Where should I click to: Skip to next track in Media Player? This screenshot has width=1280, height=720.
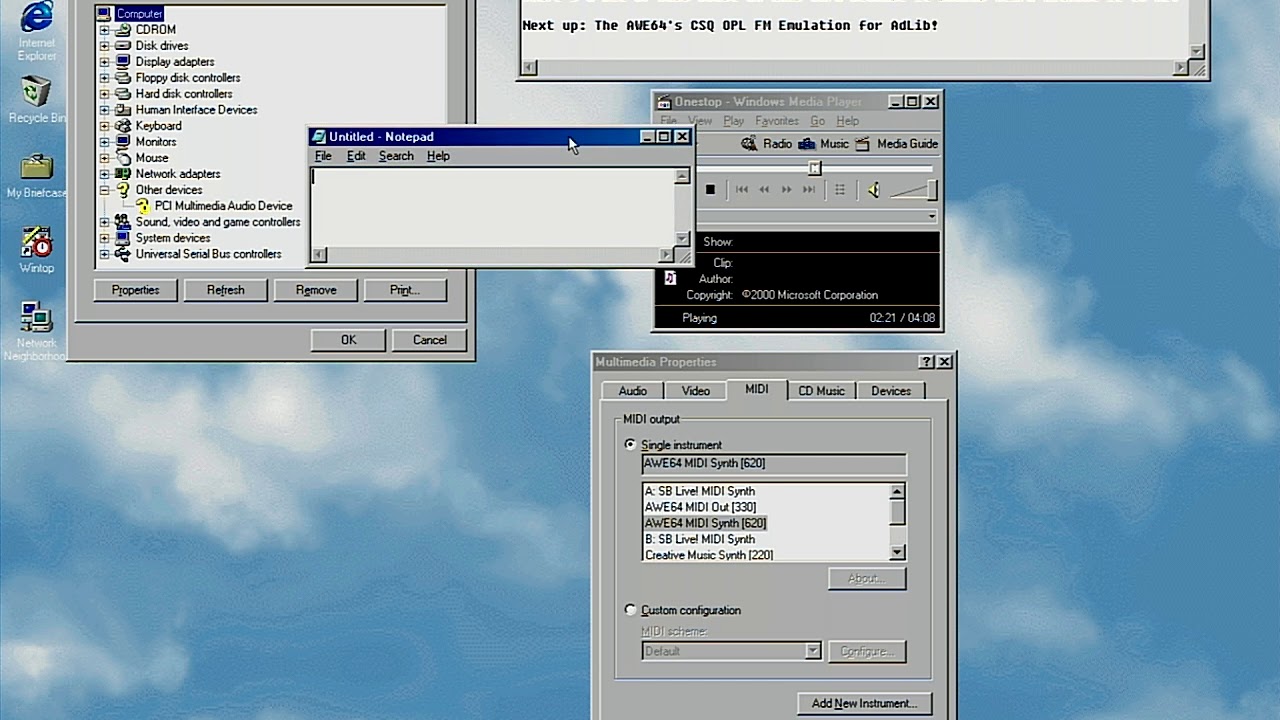pos(809,189)
